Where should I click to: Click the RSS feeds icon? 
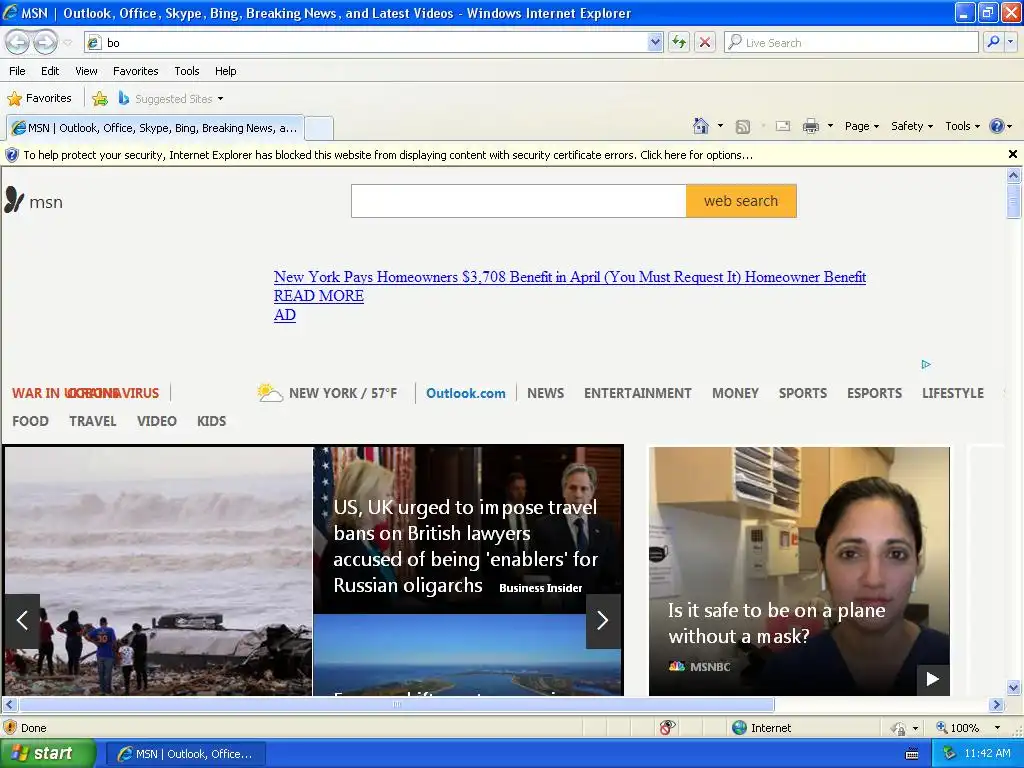743,127
